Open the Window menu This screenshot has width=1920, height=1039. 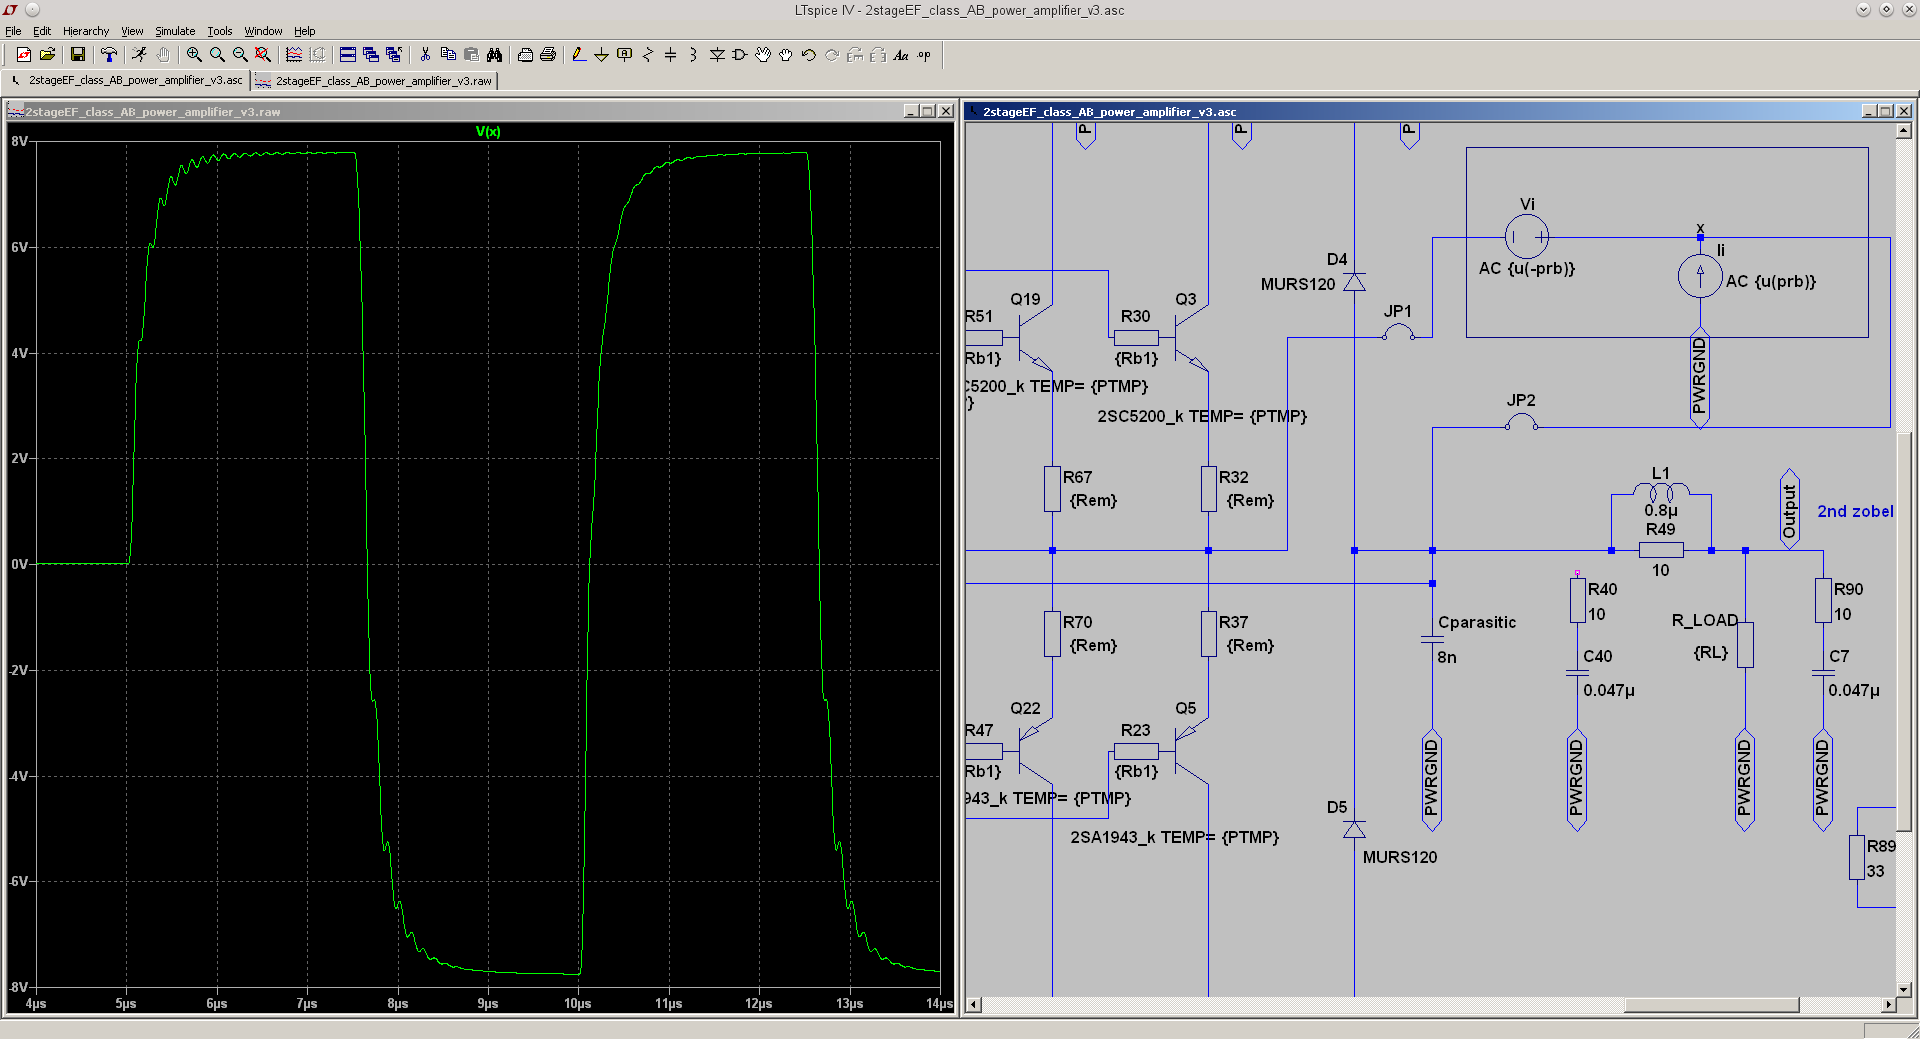[264, 31]
